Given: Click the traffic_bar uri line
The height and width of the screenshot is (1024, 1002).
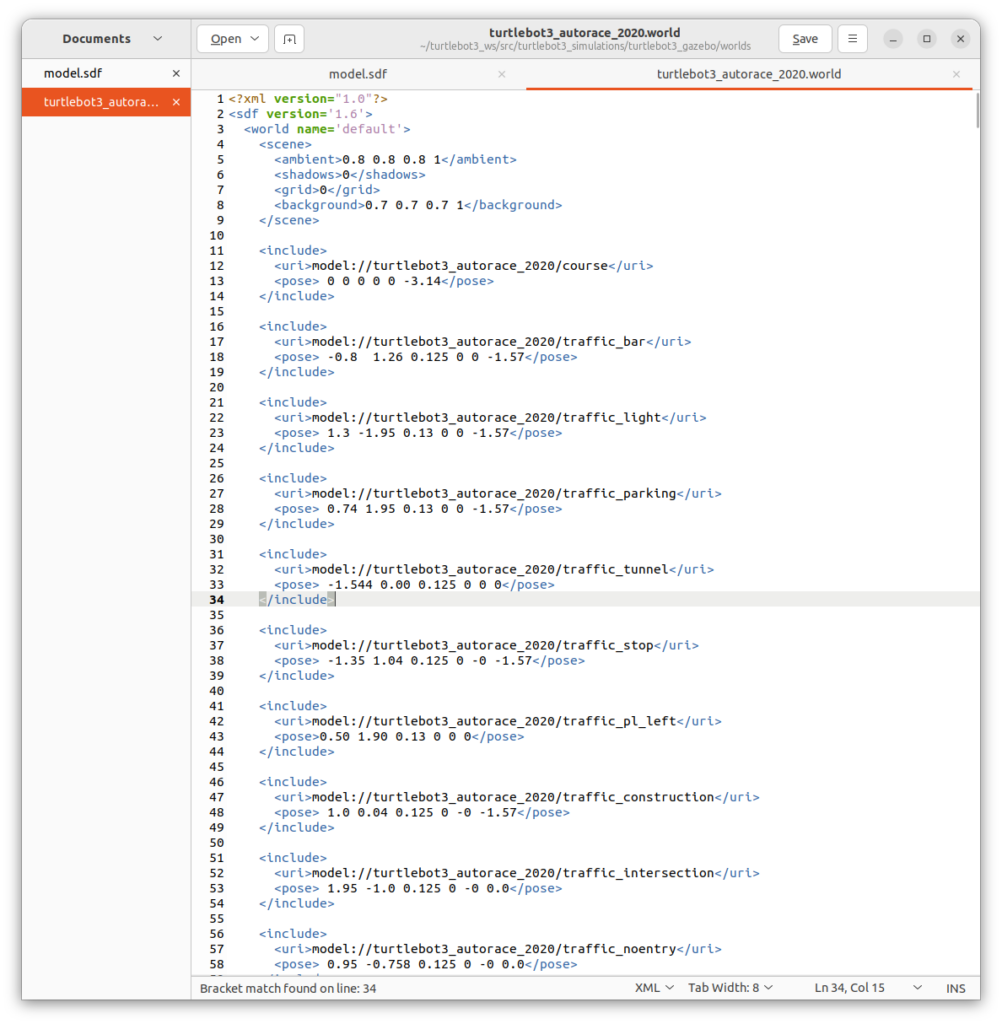Looking at the screenshot, I should (482, 342).
